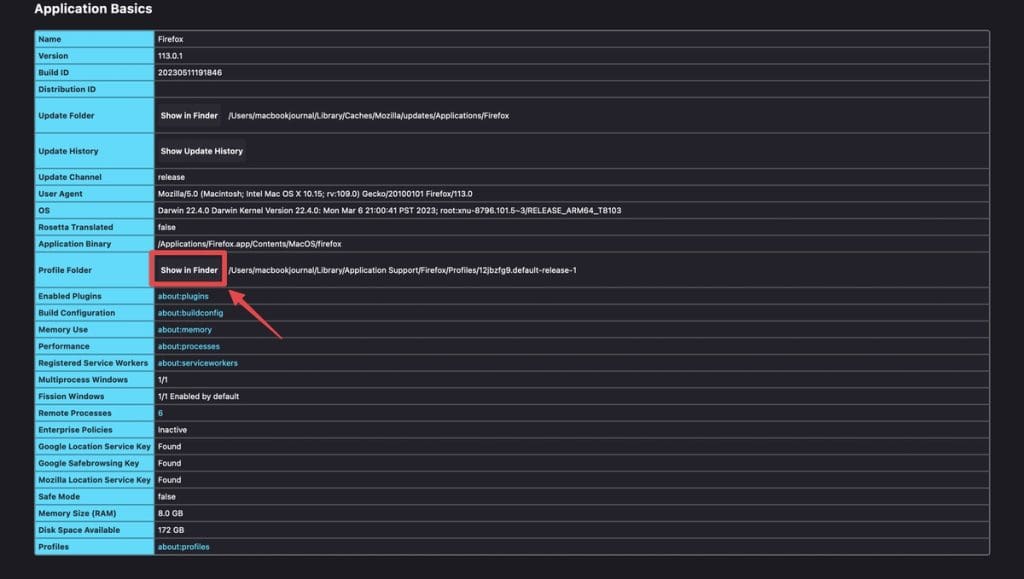Click the Enabled Plugins row label

click(x=70, y=296)
